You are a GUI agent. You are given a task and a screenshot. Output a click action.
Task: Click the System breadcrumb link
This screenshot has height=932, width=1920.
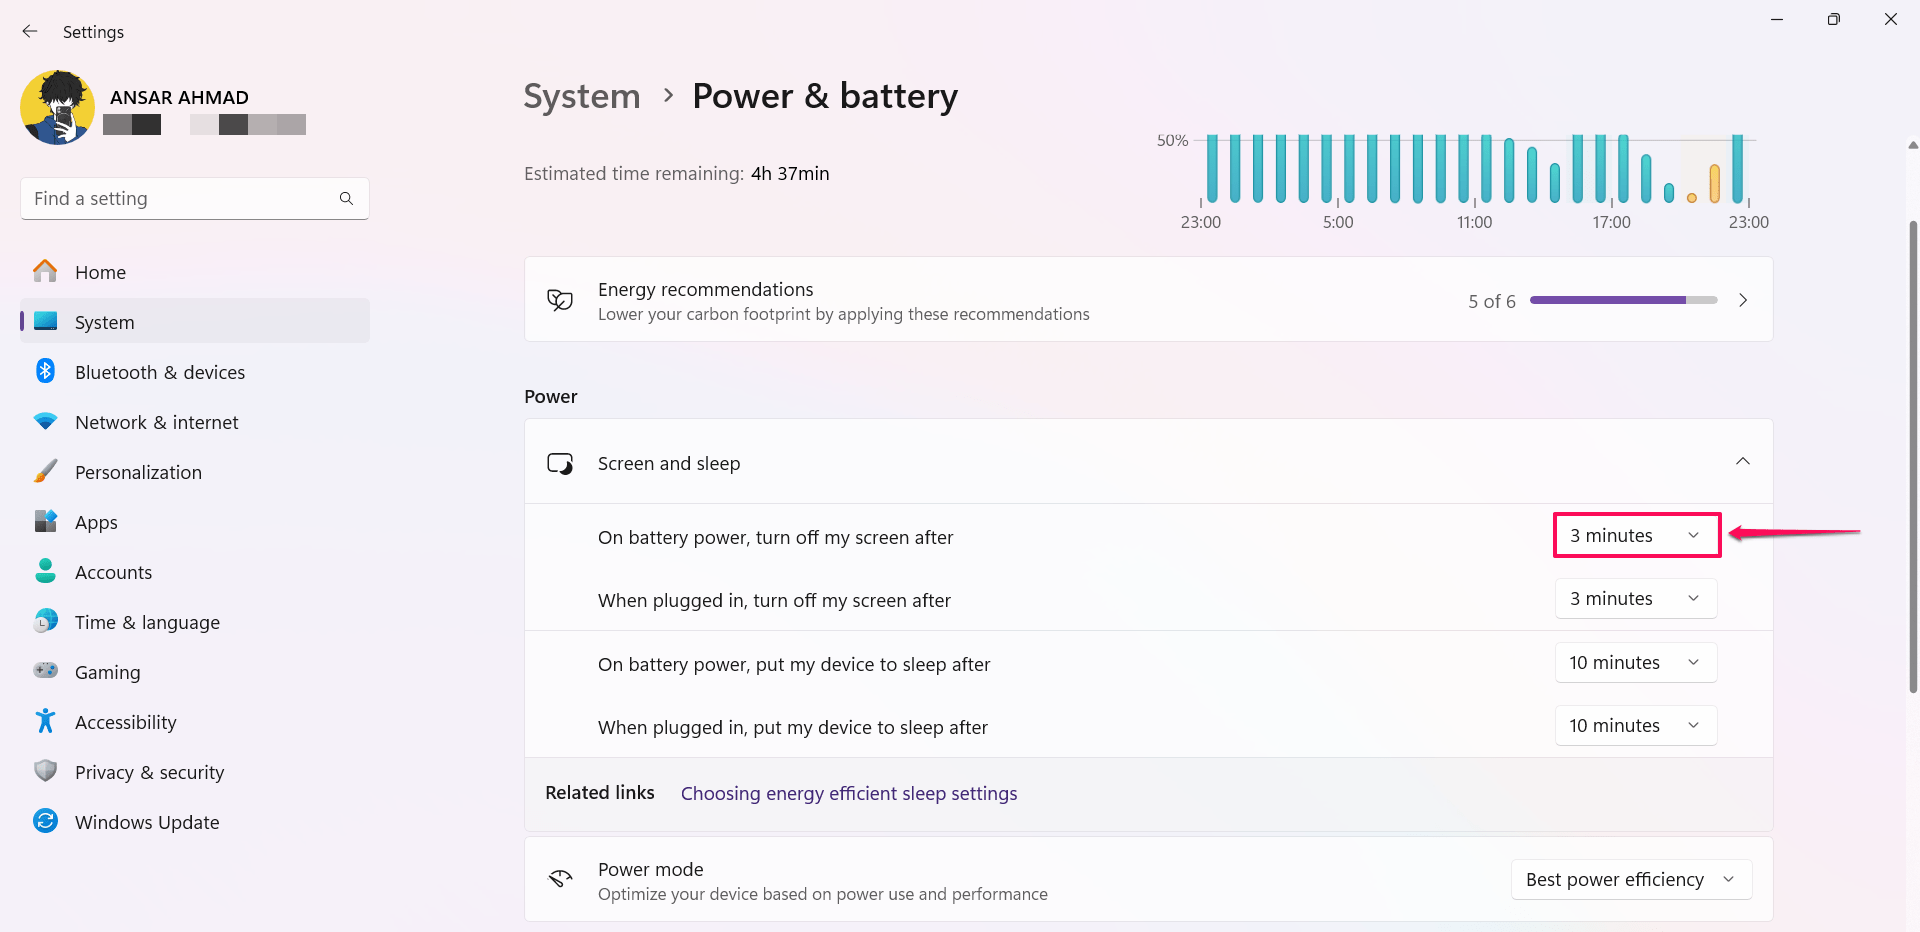click(582, 96)
